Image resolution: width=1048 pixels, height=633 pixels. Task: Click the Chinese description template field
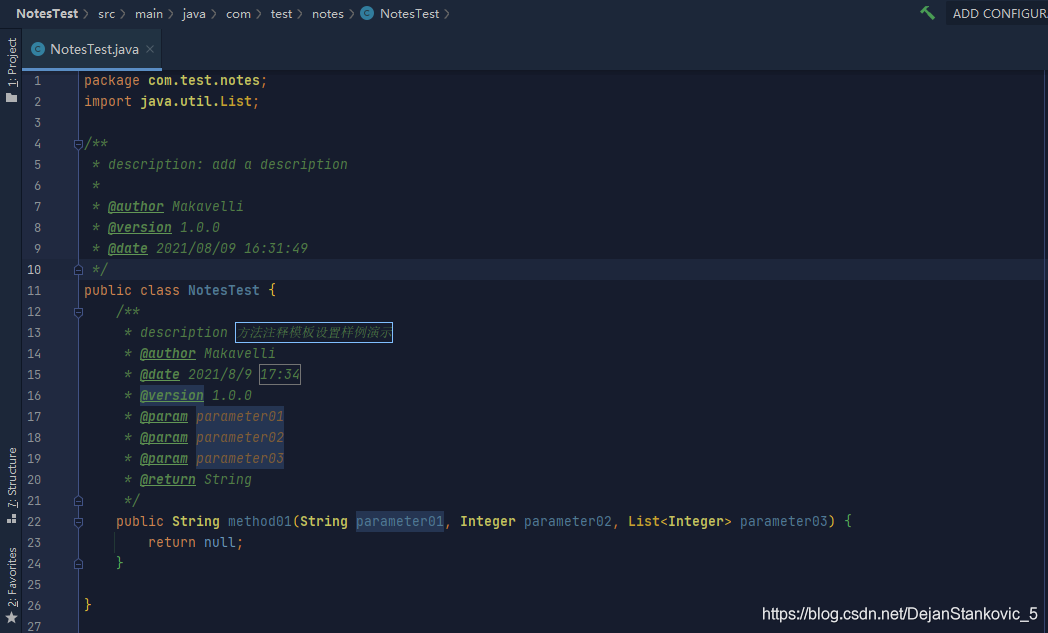point(314,332)
